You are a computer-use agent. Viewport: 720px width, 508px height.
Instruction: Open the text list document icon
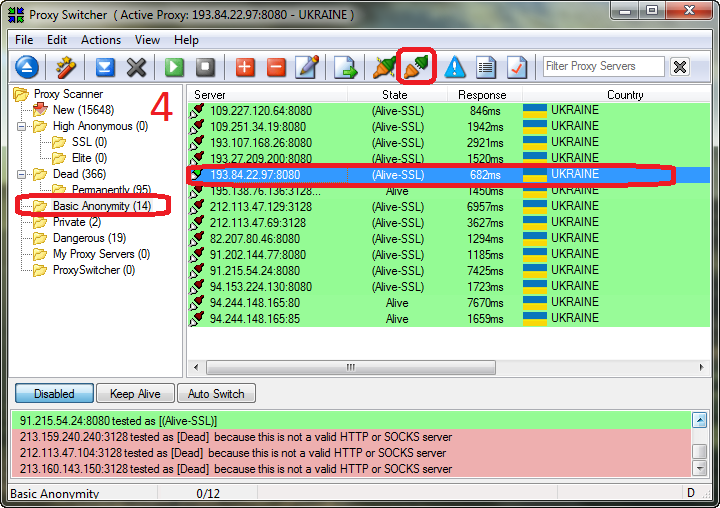(x=486, y=67)
